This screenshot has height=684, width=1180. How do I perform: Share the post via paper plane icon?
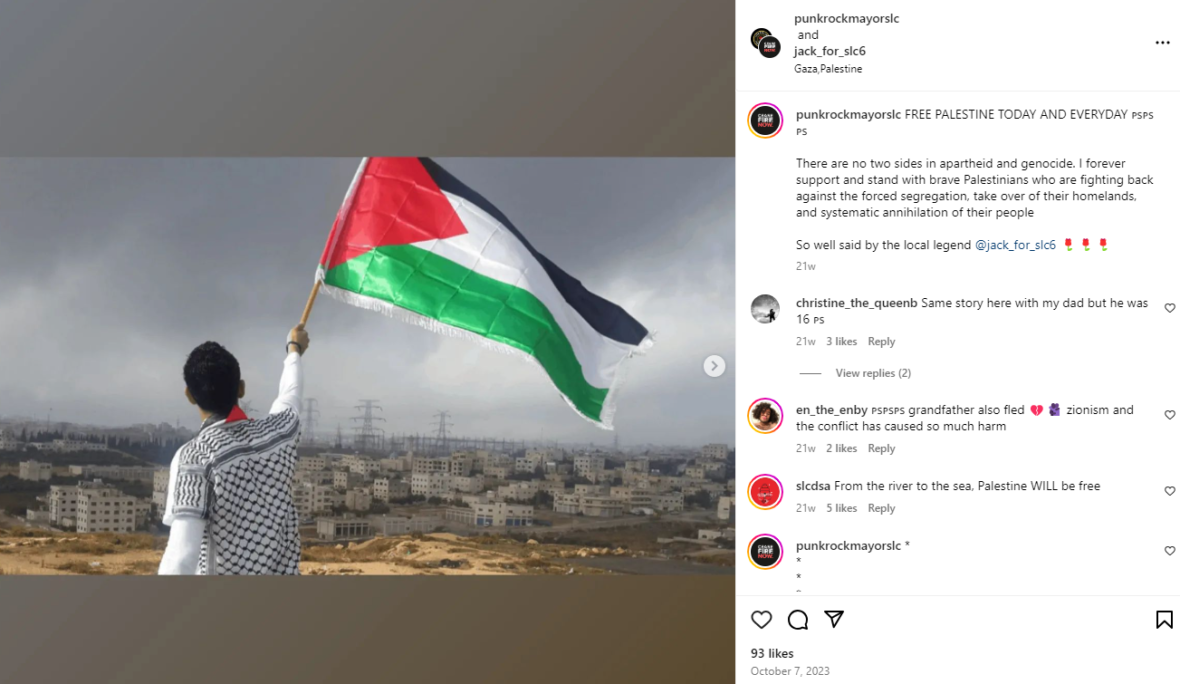(834, 619)
